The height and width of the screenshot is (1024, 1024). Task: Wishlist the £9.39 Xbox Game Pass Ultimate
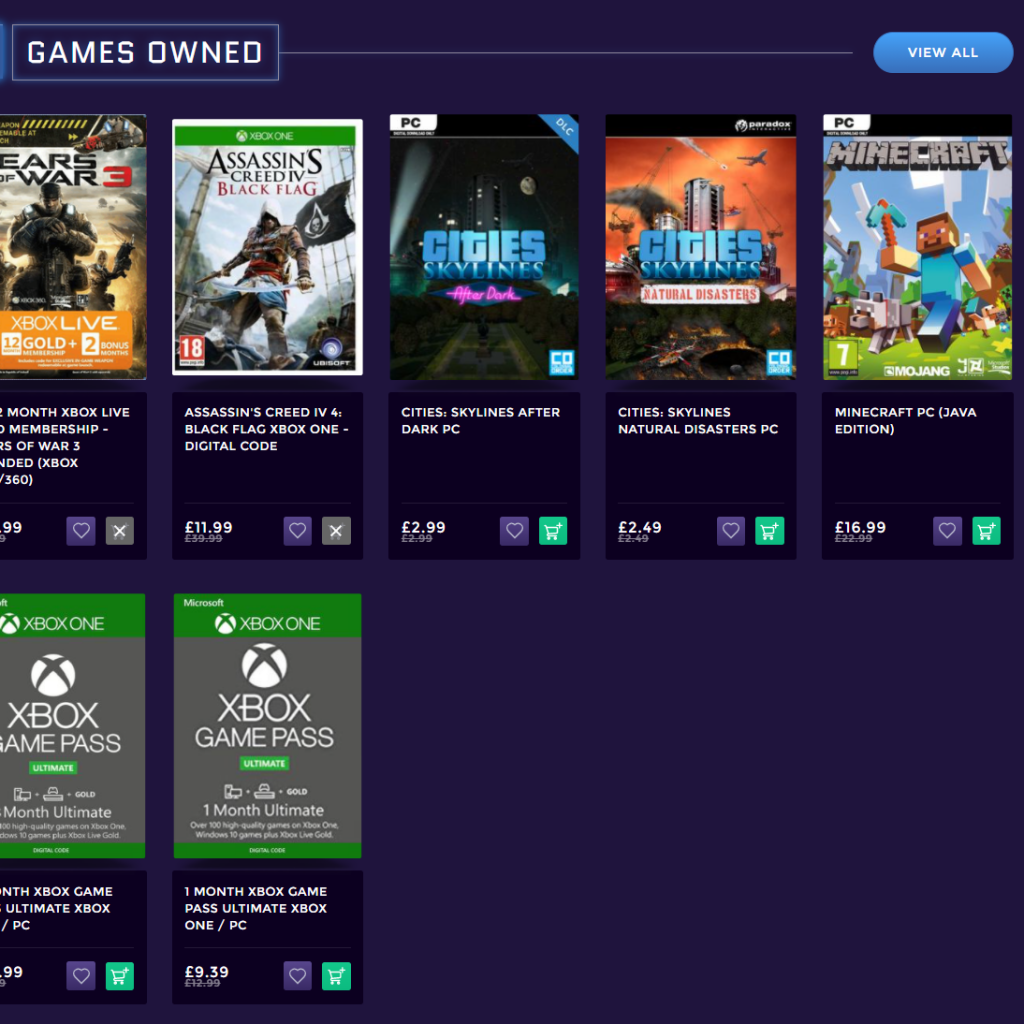click(297, 976)
